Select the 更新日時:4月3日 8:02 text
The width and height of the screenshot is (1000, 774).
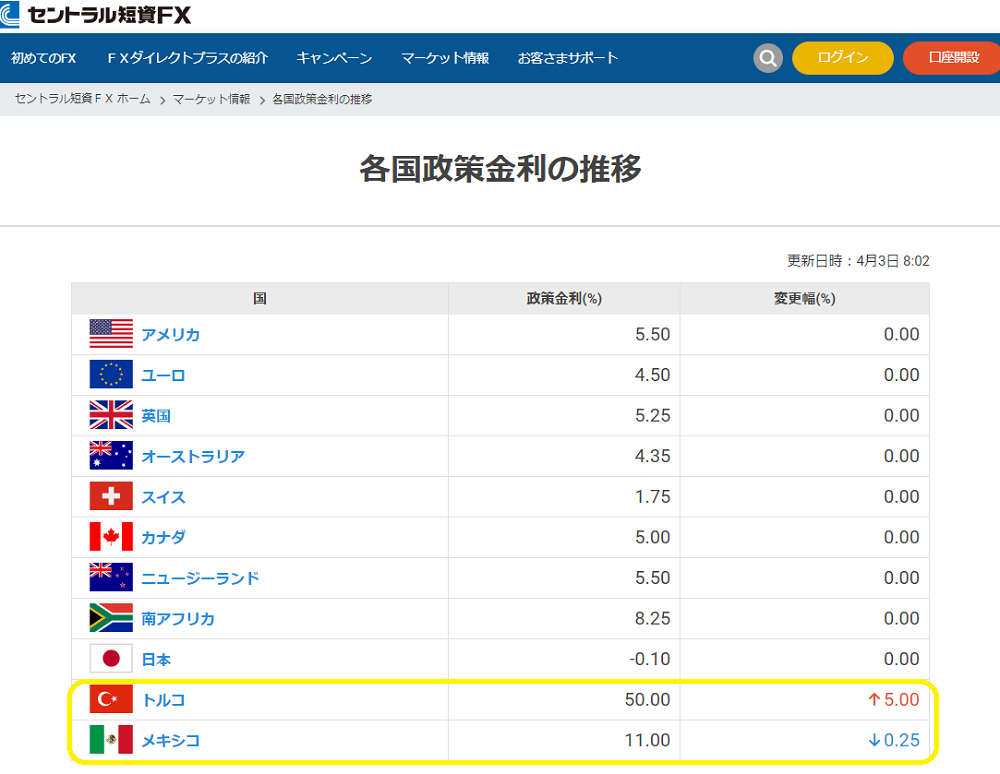(x=858, y=261)
